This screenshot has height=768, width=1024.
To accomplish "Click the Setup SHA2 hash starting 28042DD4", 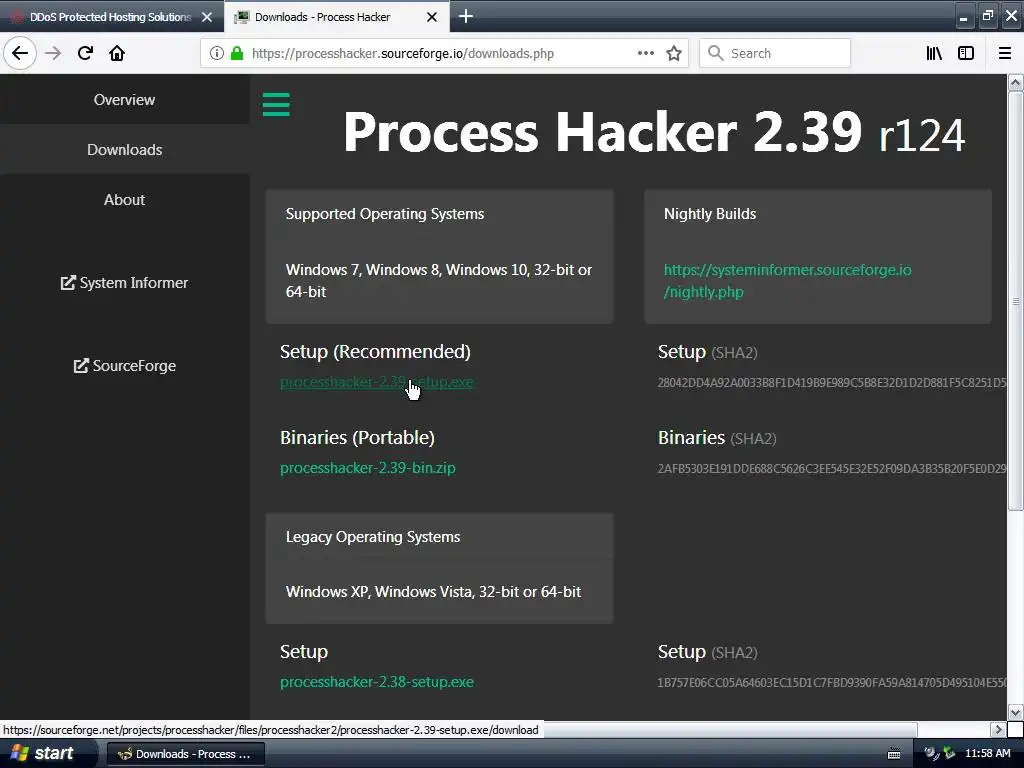I will 831,382.
